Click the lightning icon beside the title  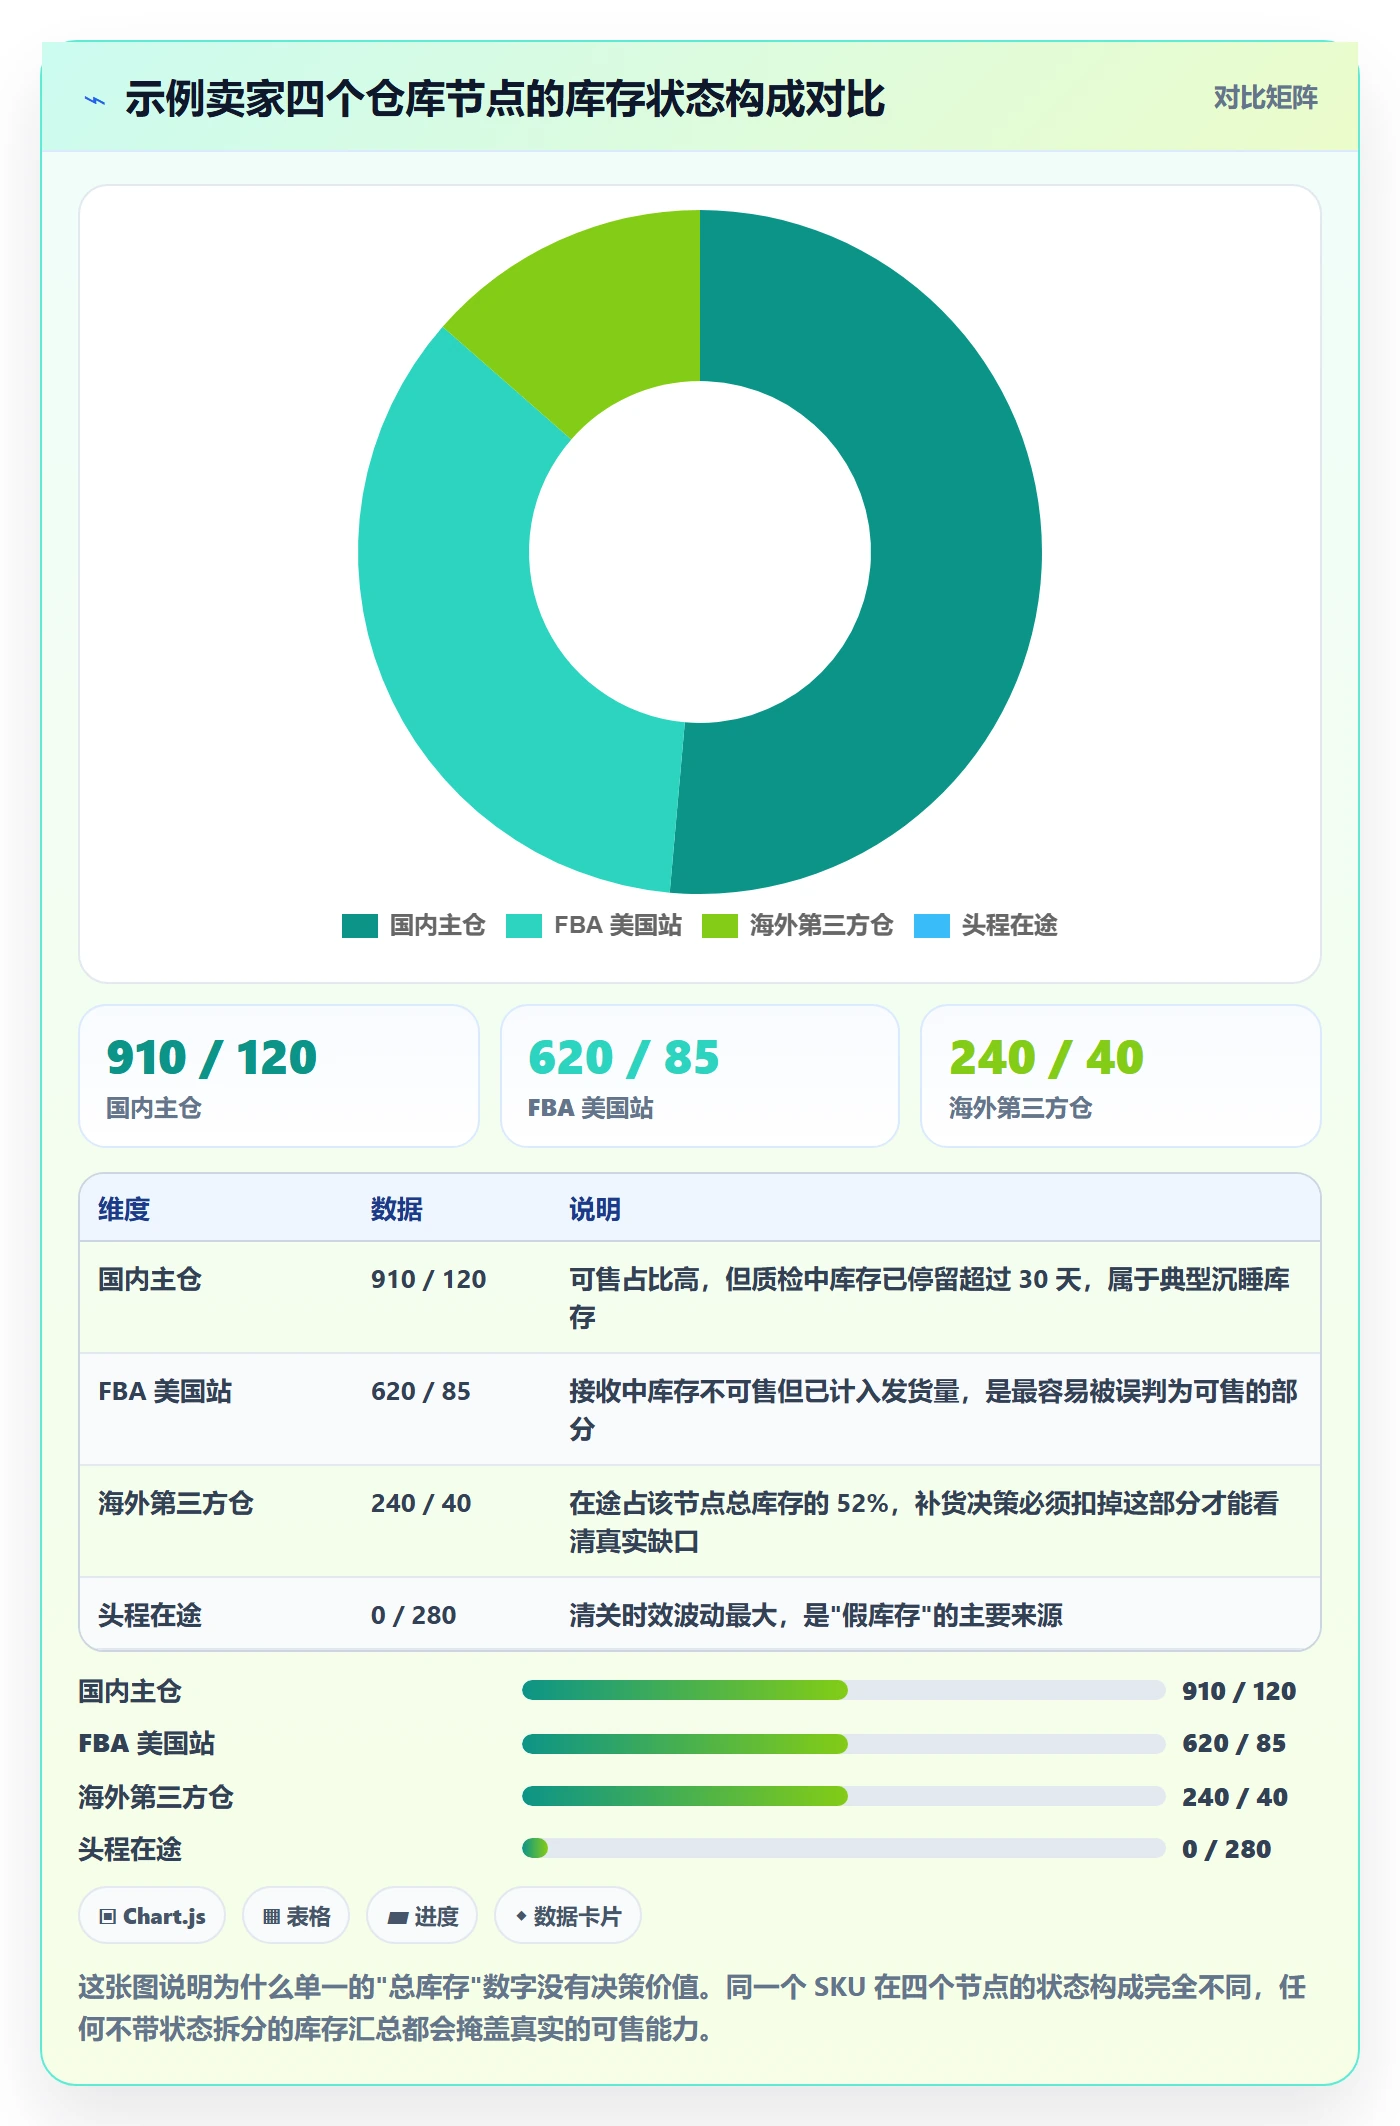point(95,100)
